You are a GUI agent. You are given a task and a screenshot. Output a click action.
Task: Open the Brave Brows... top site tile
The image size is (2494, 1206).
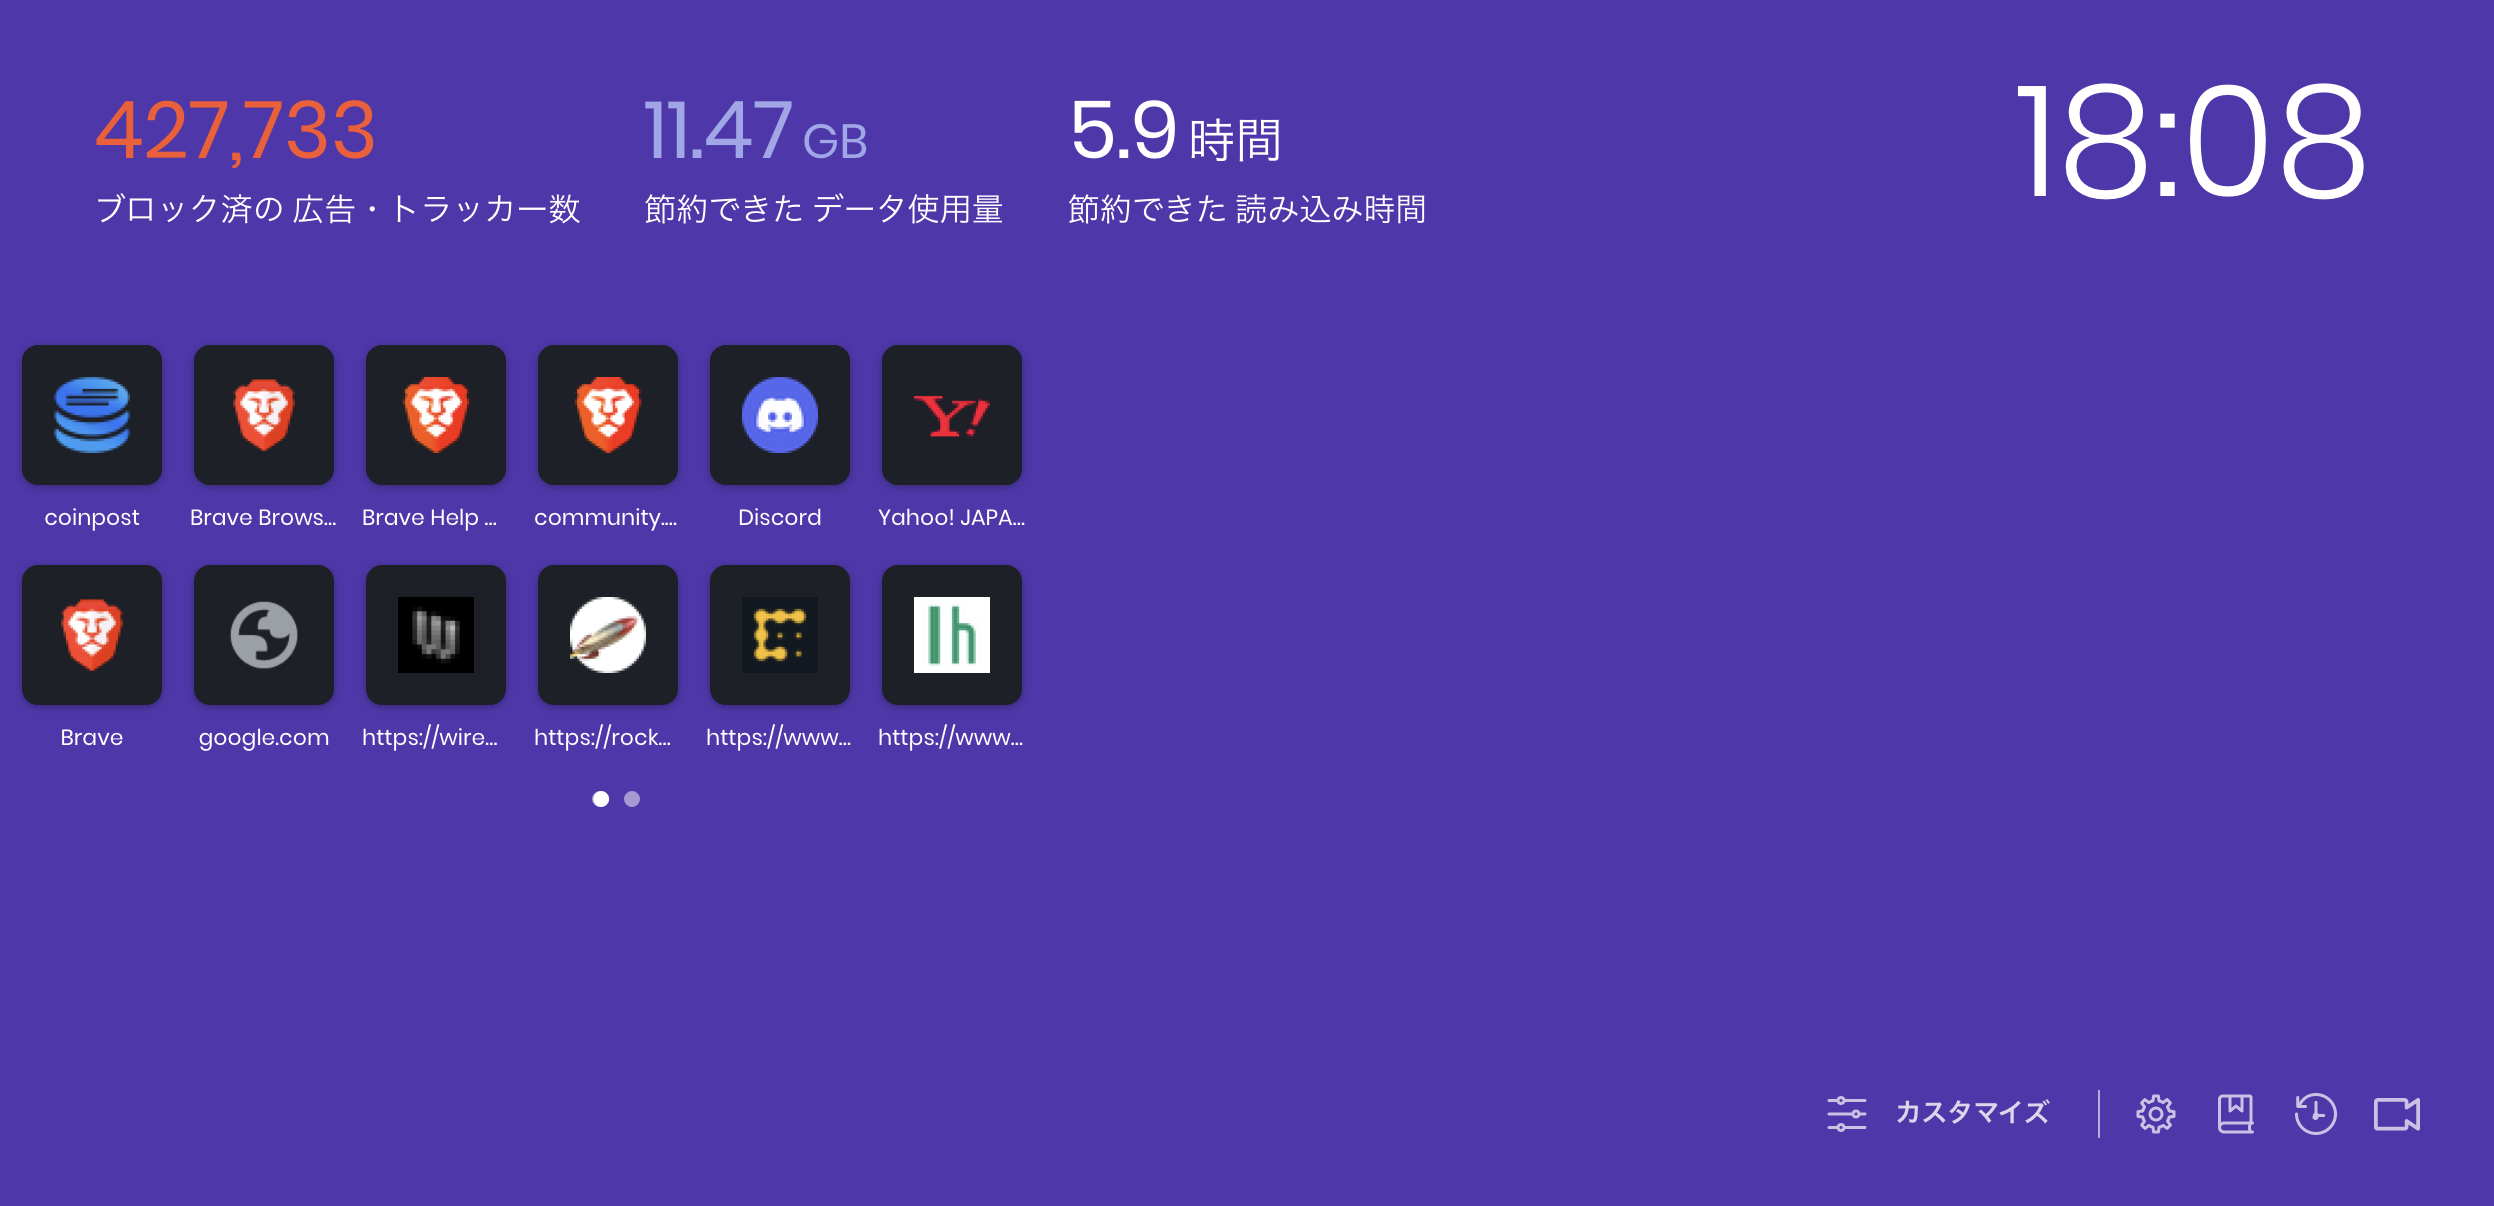click(x=264, y=415)
